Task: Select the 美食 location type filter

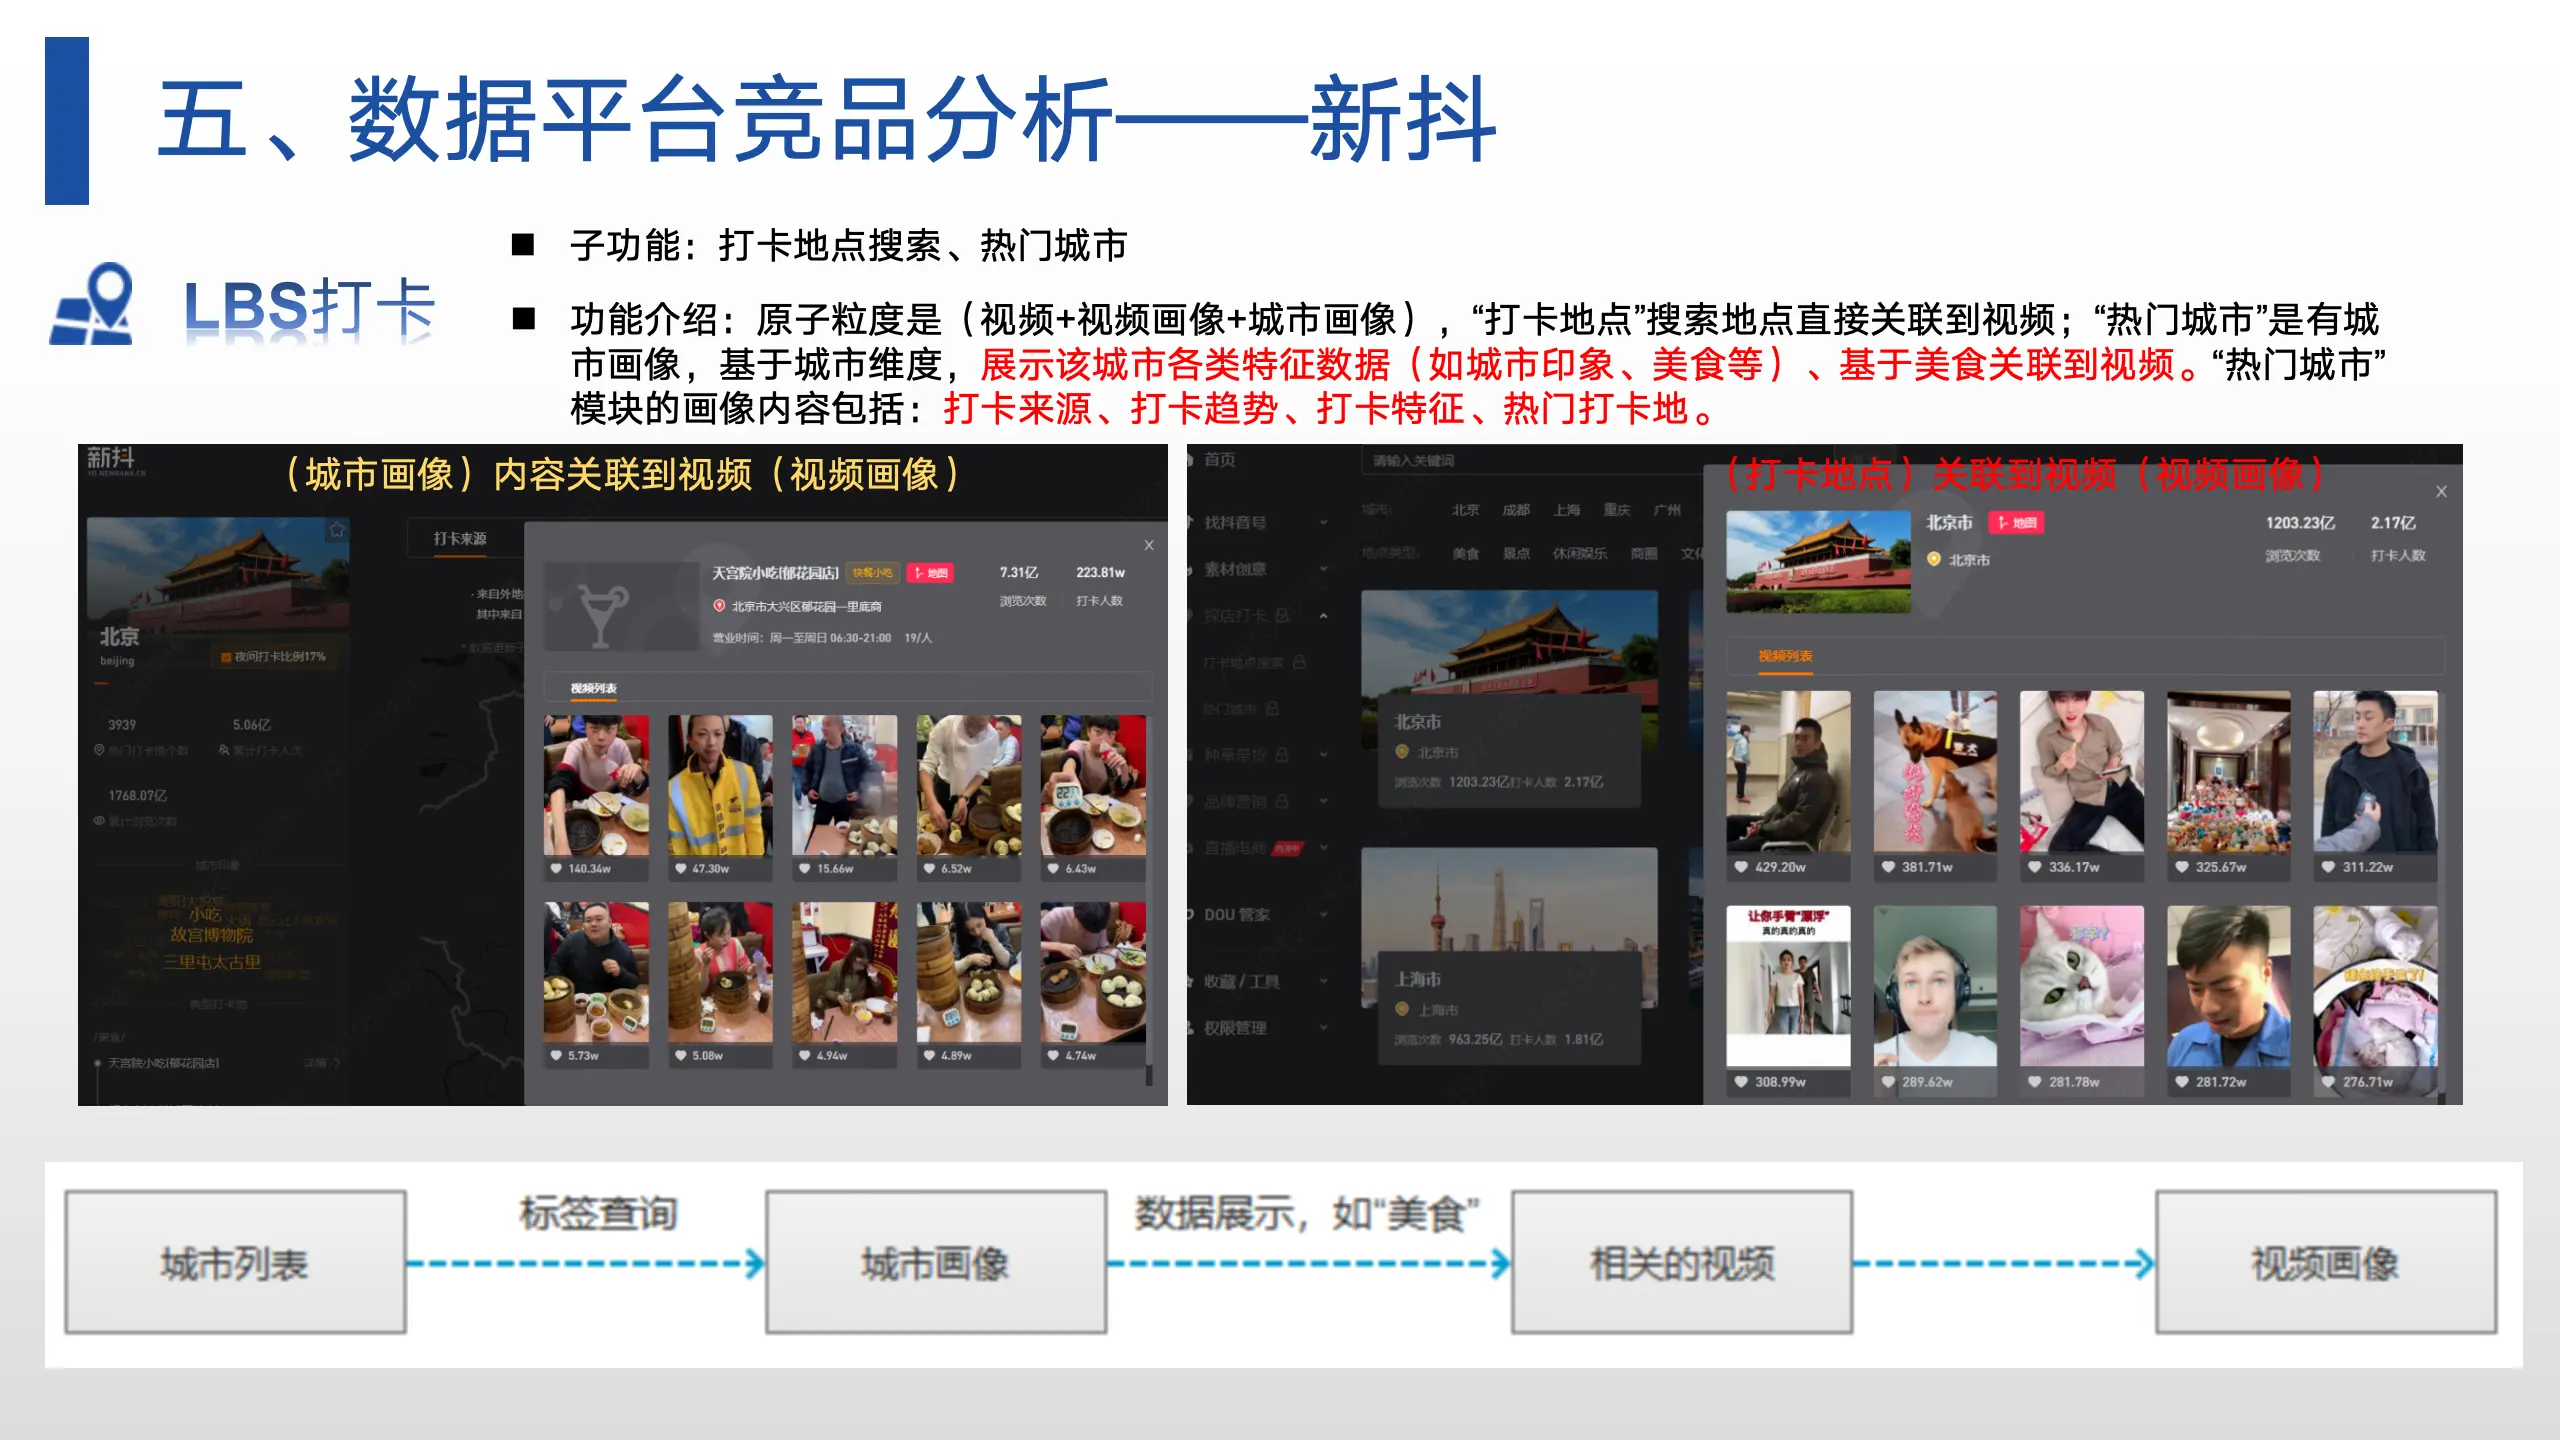Action: point(1465,553)
